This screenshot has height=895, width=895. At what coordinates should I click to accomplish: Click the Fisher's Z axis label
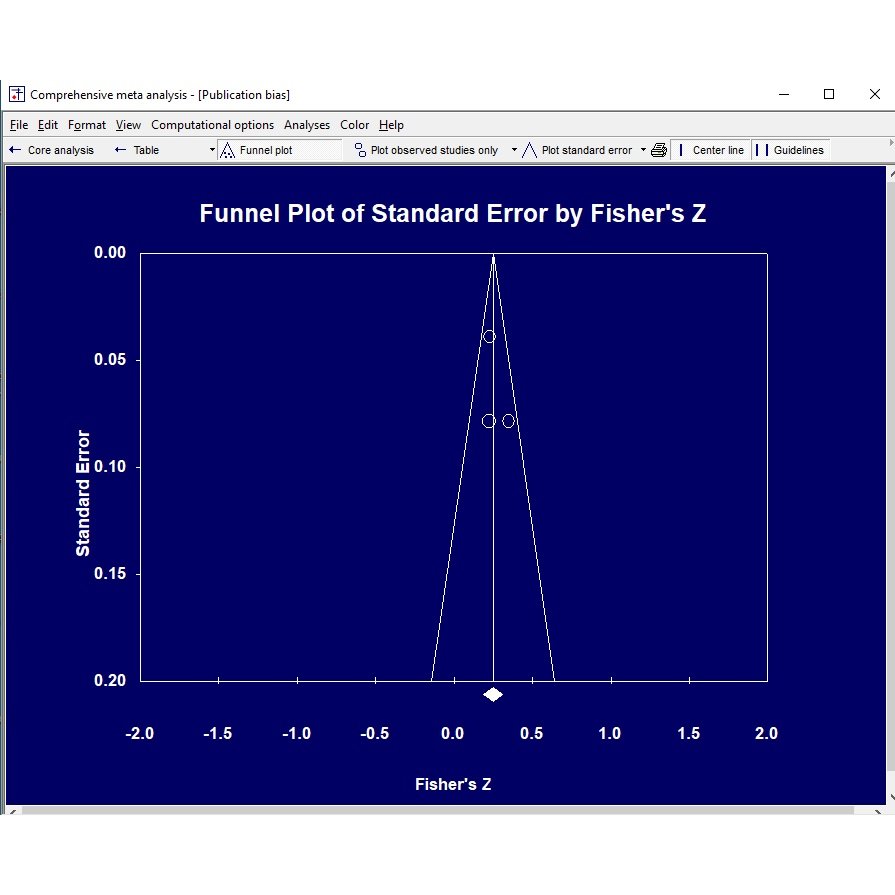click(x=453, y=784)
